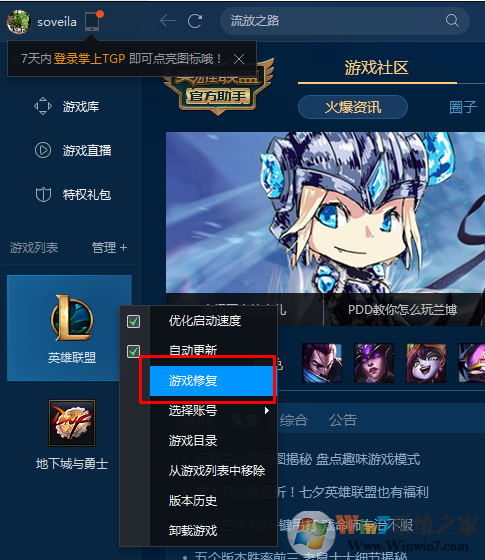
Task: Switch to 游戏社区 tab
Action: (x=377, y=68)
